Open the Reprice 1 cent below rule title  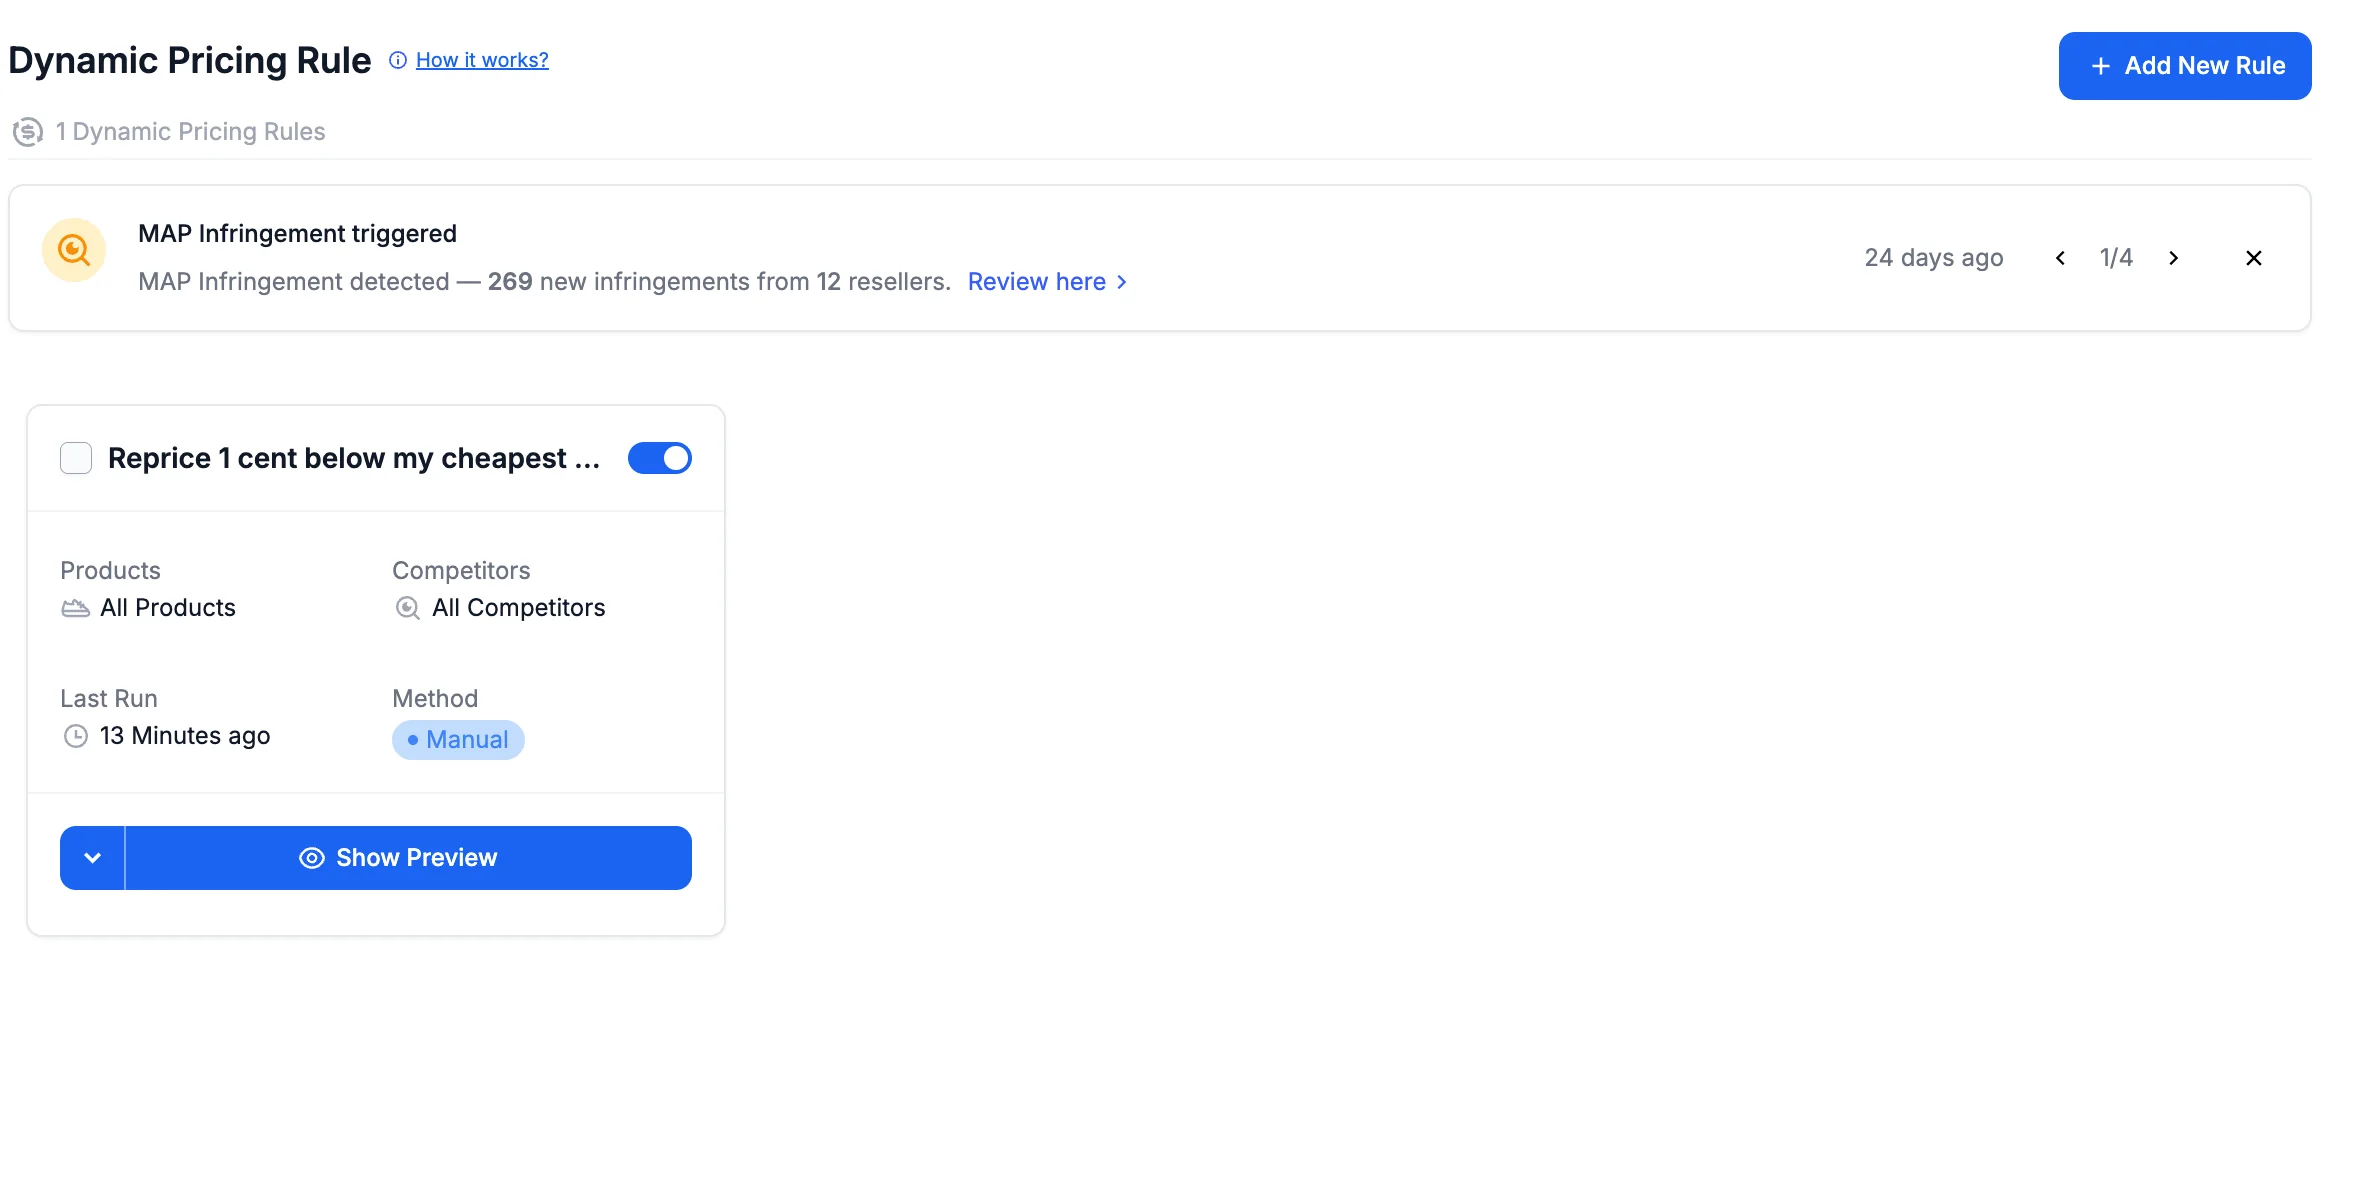tap(354, 458)
